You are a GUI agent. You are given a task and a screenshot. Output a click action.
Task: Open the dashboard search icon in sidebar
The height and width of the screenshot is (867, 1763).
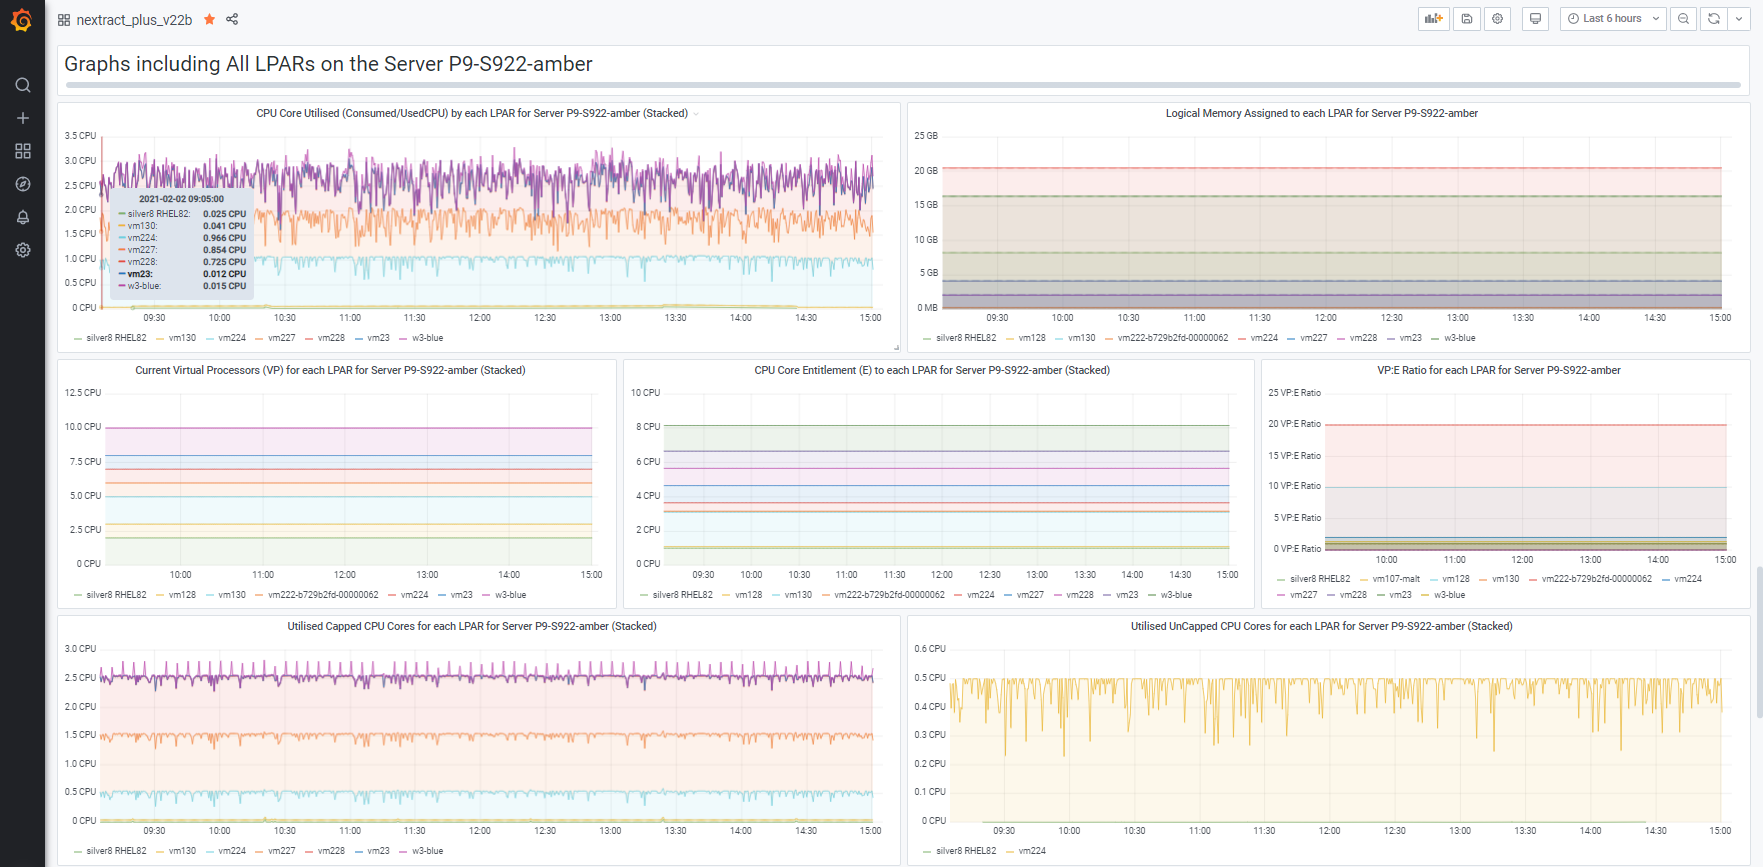(23, 86)
